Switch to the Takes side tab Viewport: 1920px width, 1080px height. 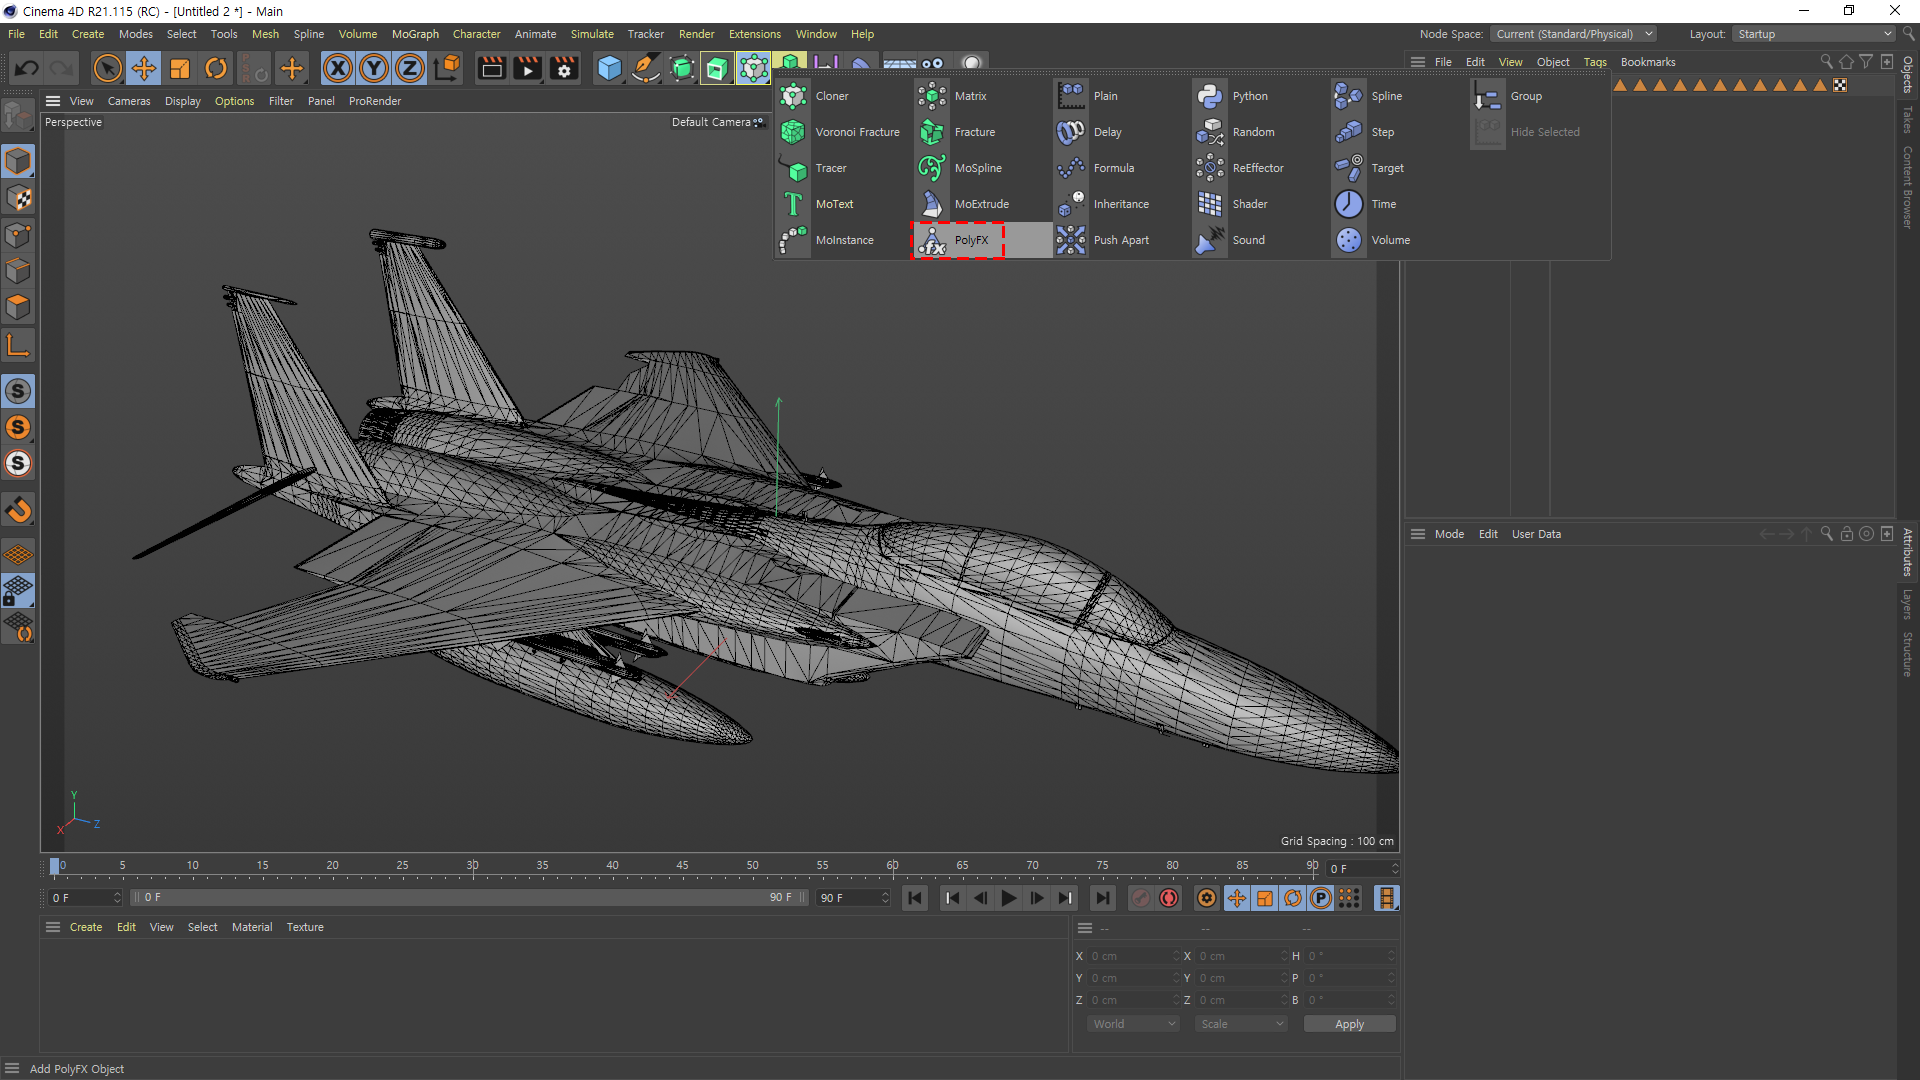[x=1908, y=119]
